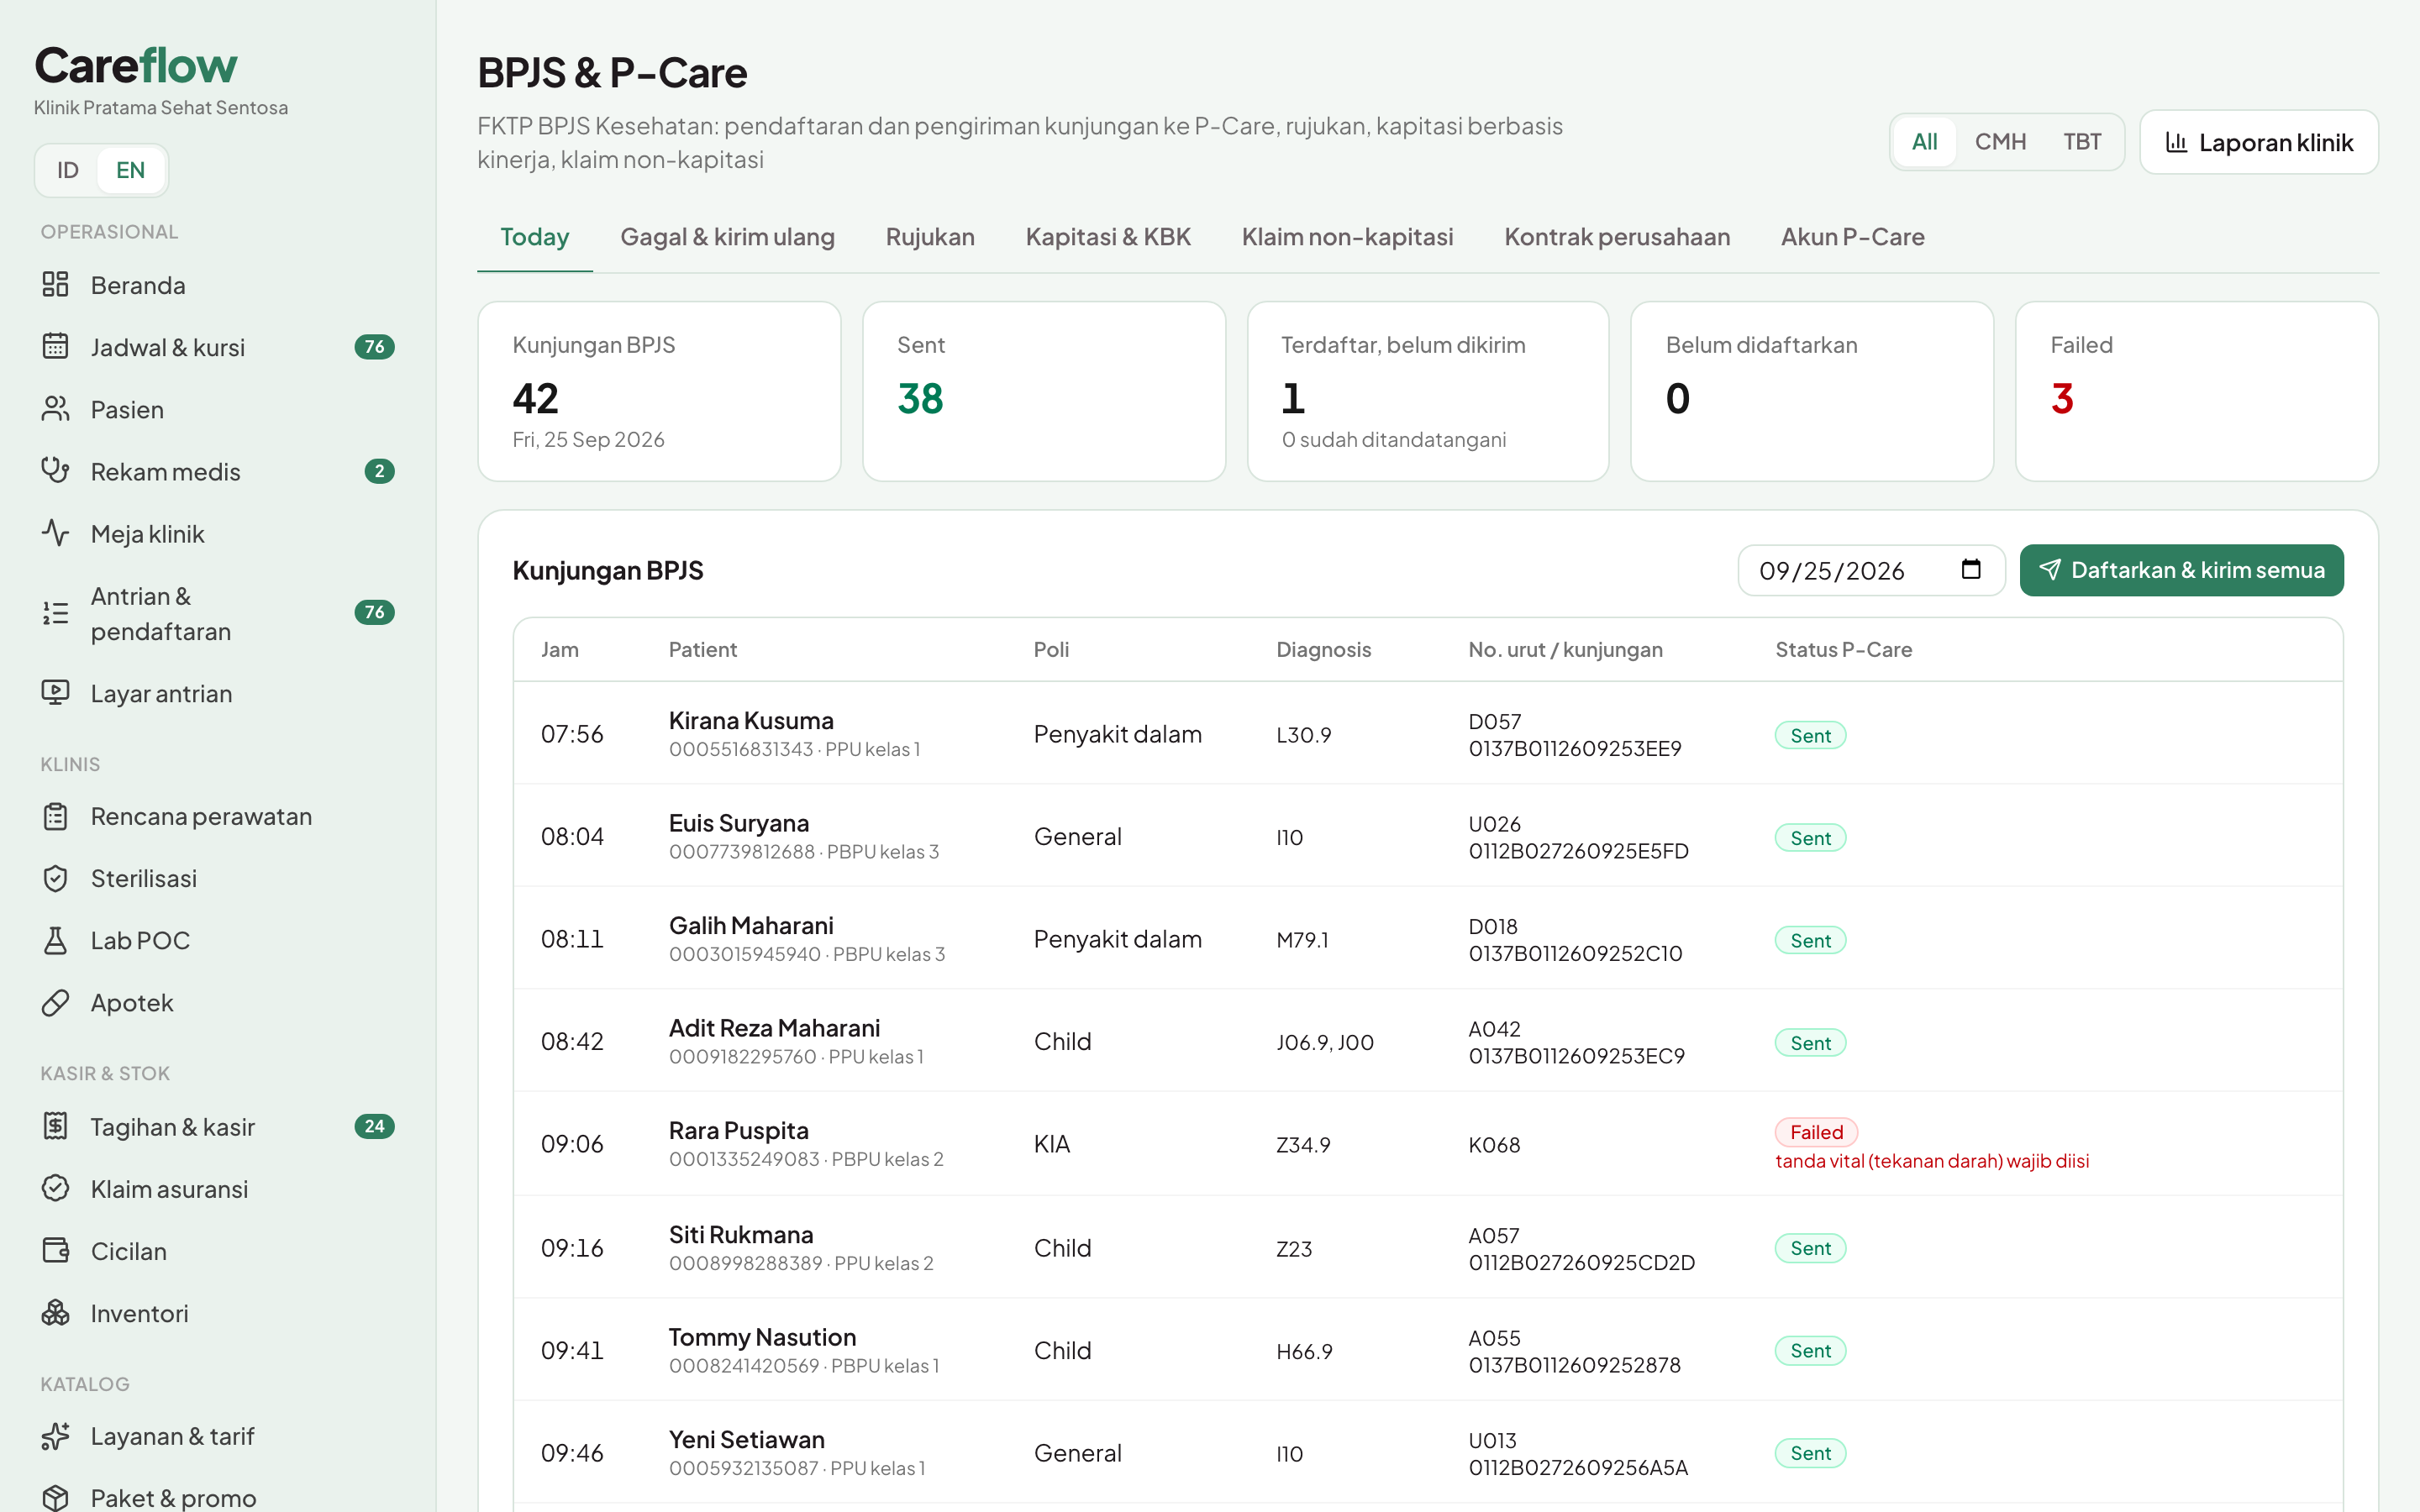The width and height of the screenshot is (2420, 1512).
Task: Click the Status P-Care column header
Action: click(1843, 649)
